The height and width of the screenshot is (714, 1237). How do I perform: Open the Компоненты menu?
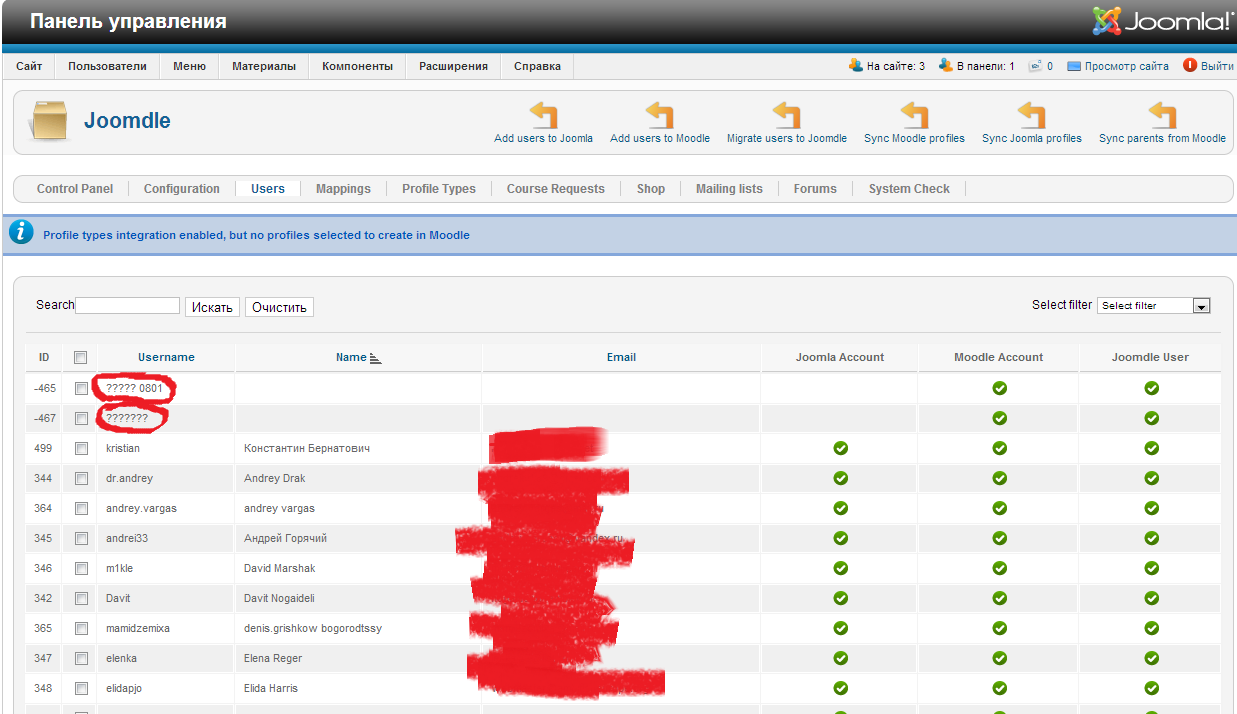[357, 66]
